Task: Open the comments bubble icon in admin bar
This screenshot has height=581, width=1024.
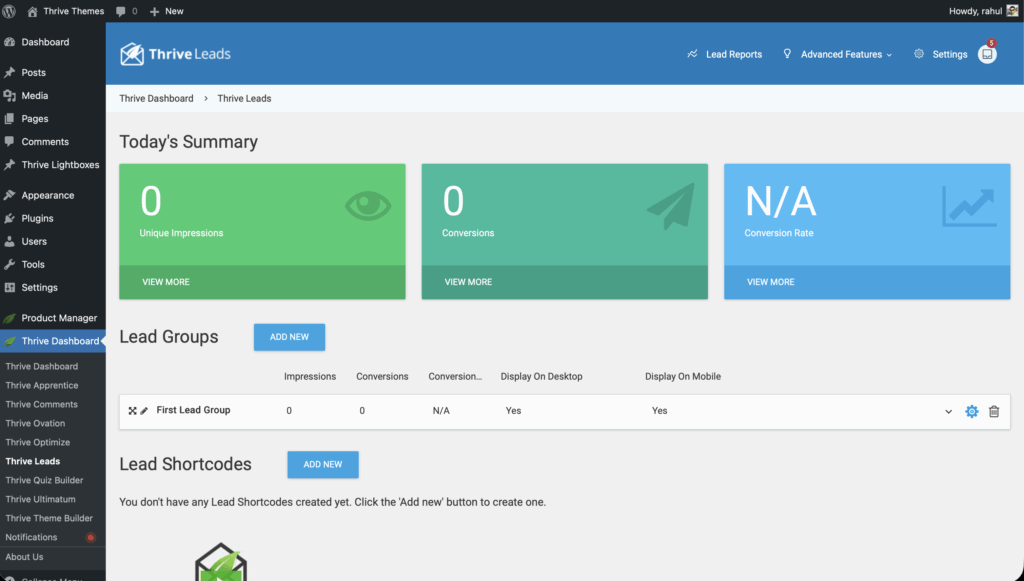Action: click(x=126, y=11)
